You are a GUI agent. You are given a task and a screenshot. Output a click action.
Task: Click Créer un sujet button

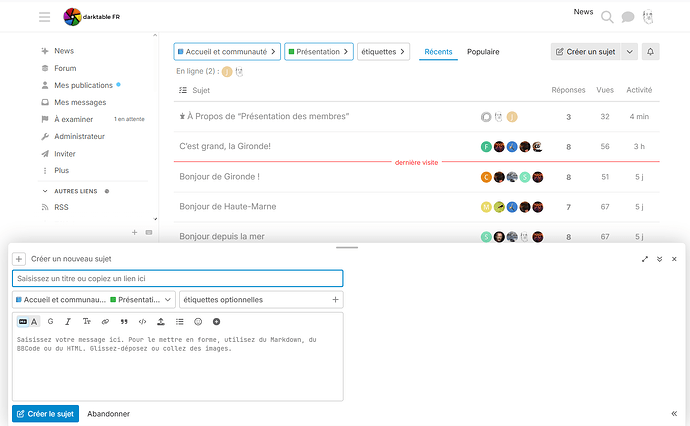[x=586, y=51]
